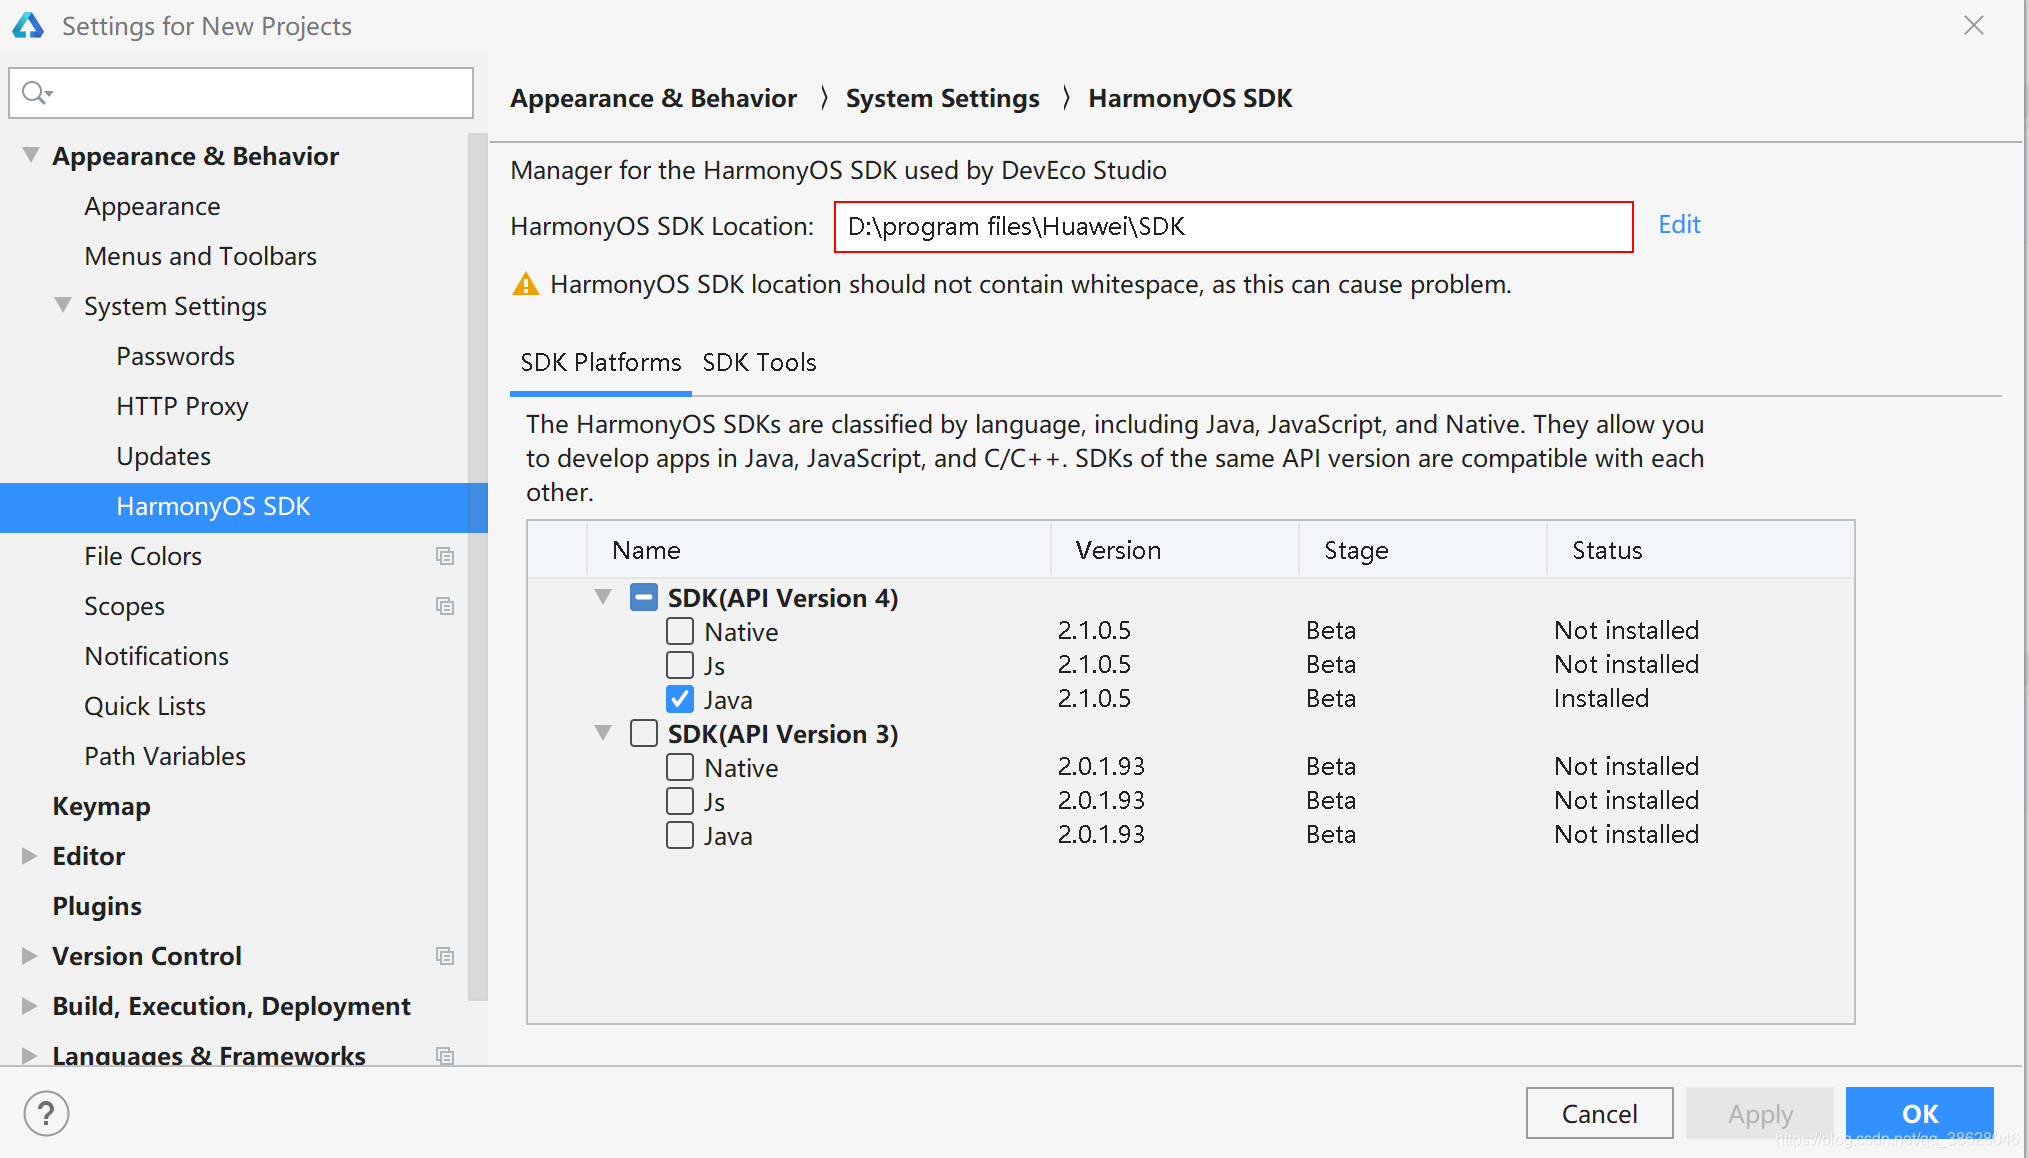Open the HTTP Proxy settings page
The image size is (2029, 1158).
point(182,406)
